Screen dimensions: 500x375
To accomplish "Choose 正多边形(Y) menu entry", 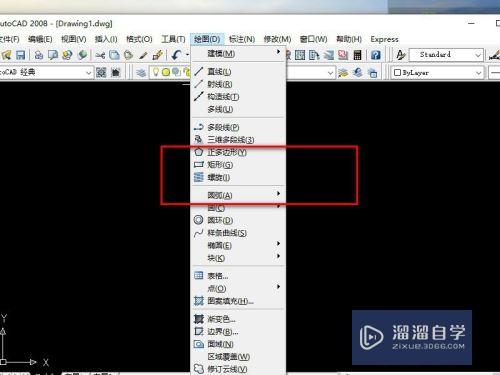I will tap(238, 152).
